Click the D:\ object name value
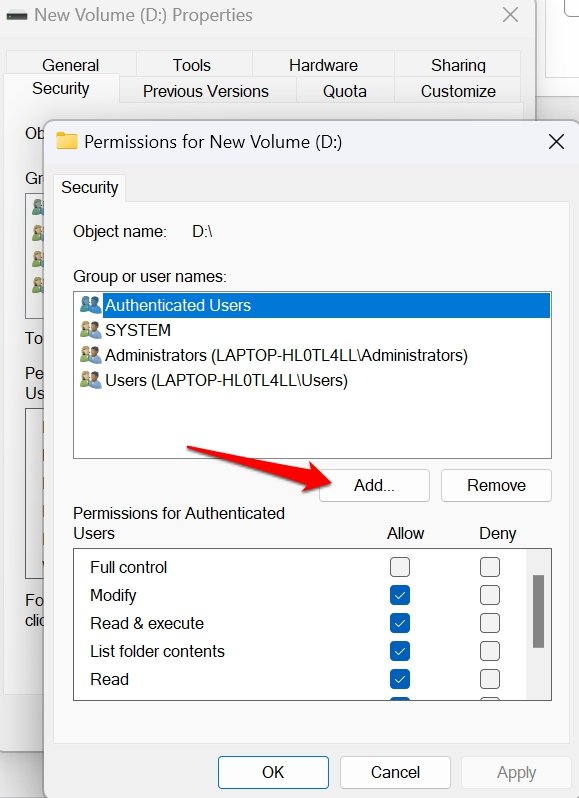579x798 pixels. coord(202,232)
